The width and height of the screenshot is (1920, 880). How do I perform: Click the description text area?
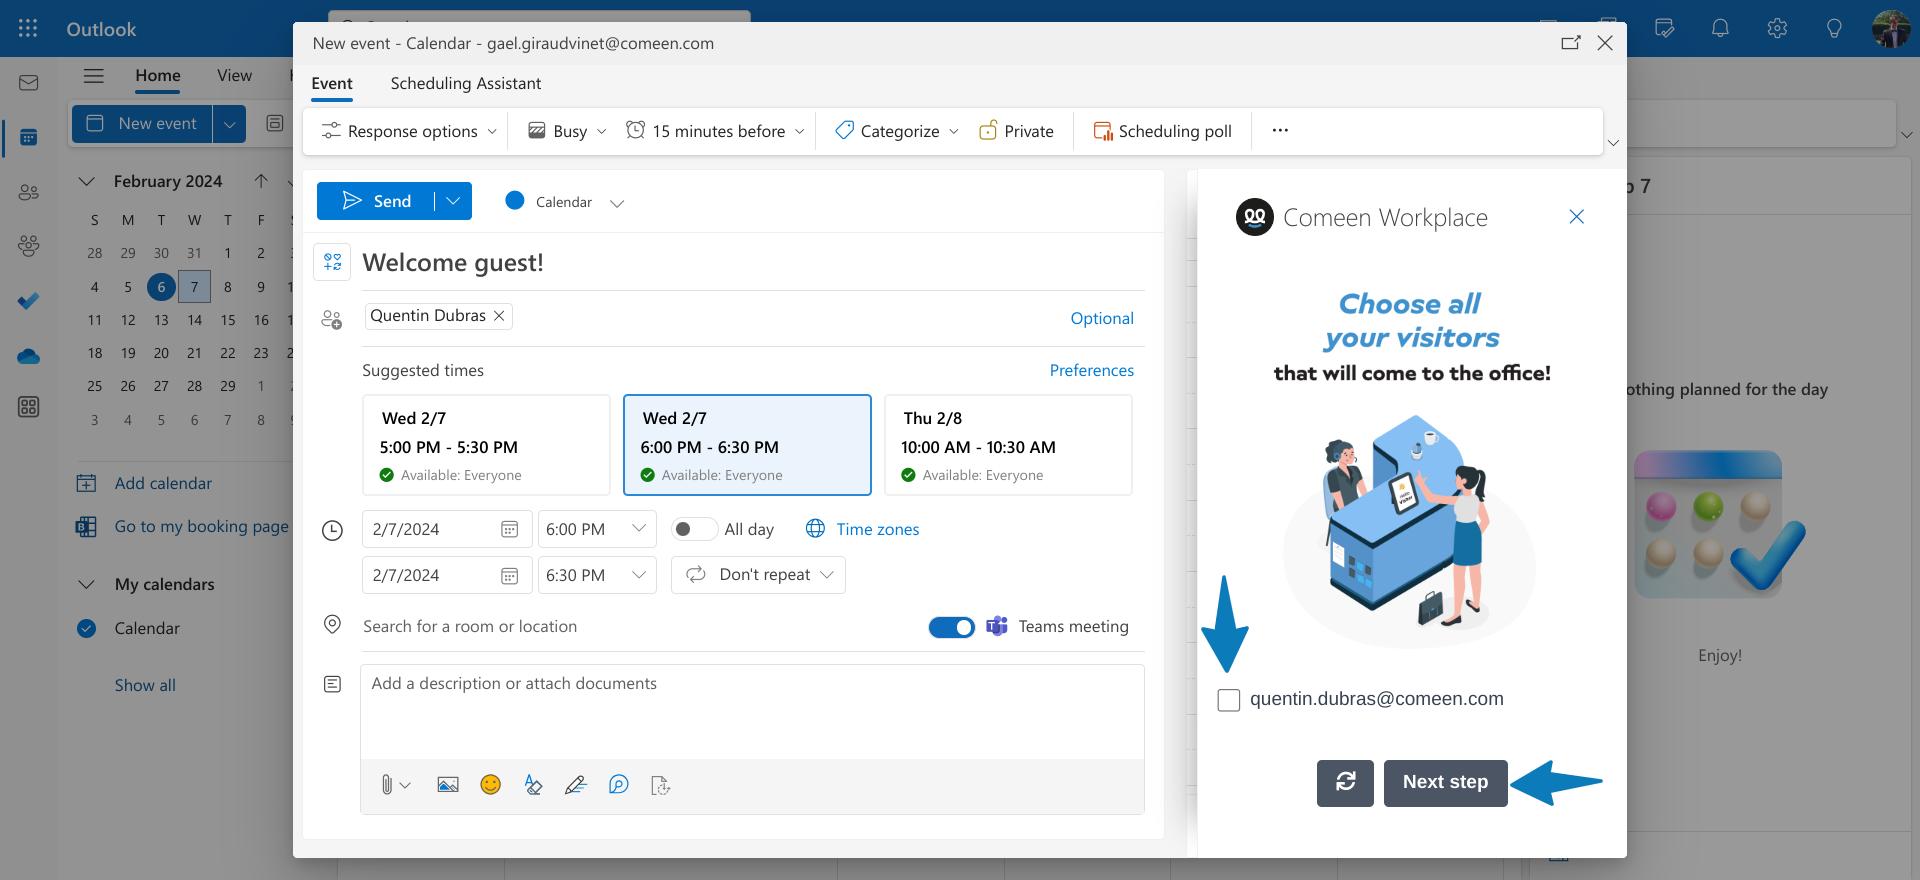752,712
